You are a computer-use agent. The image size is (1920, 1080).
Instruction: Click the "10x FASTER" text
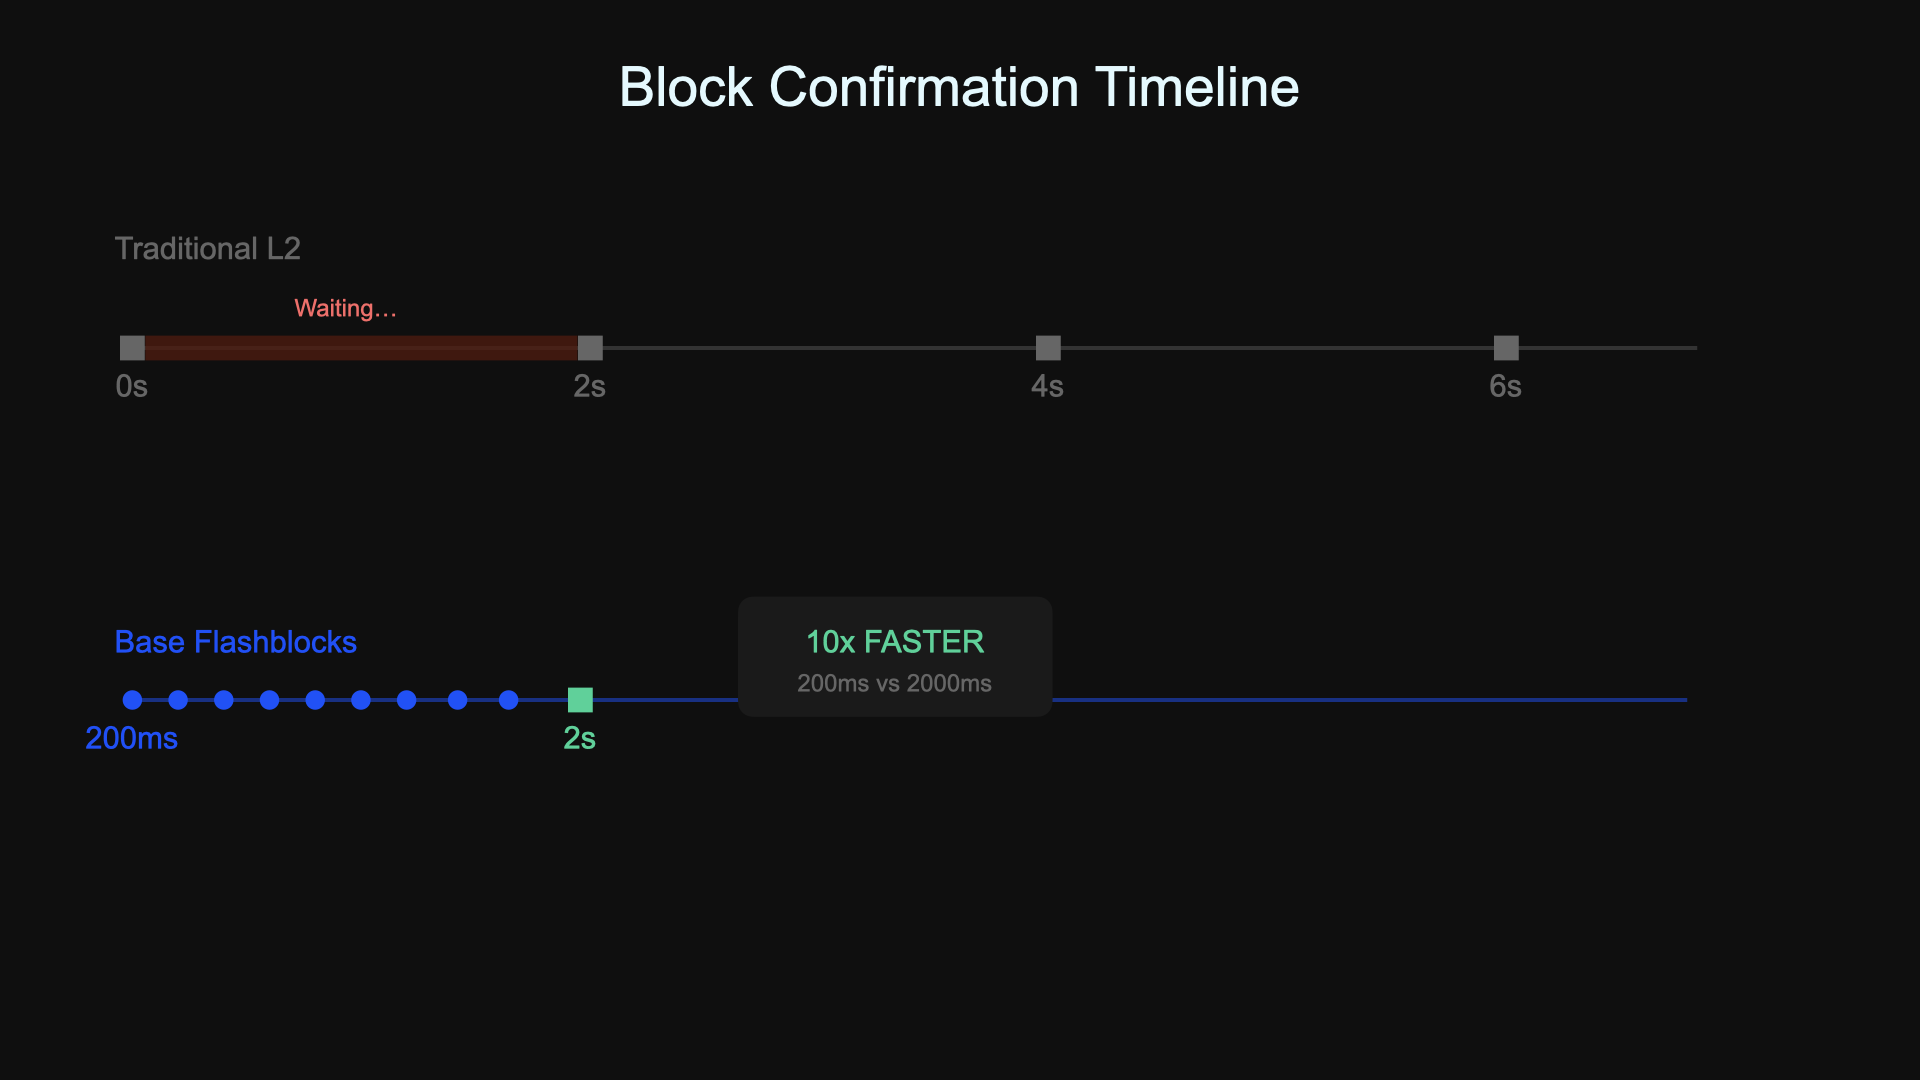point(895,642)
